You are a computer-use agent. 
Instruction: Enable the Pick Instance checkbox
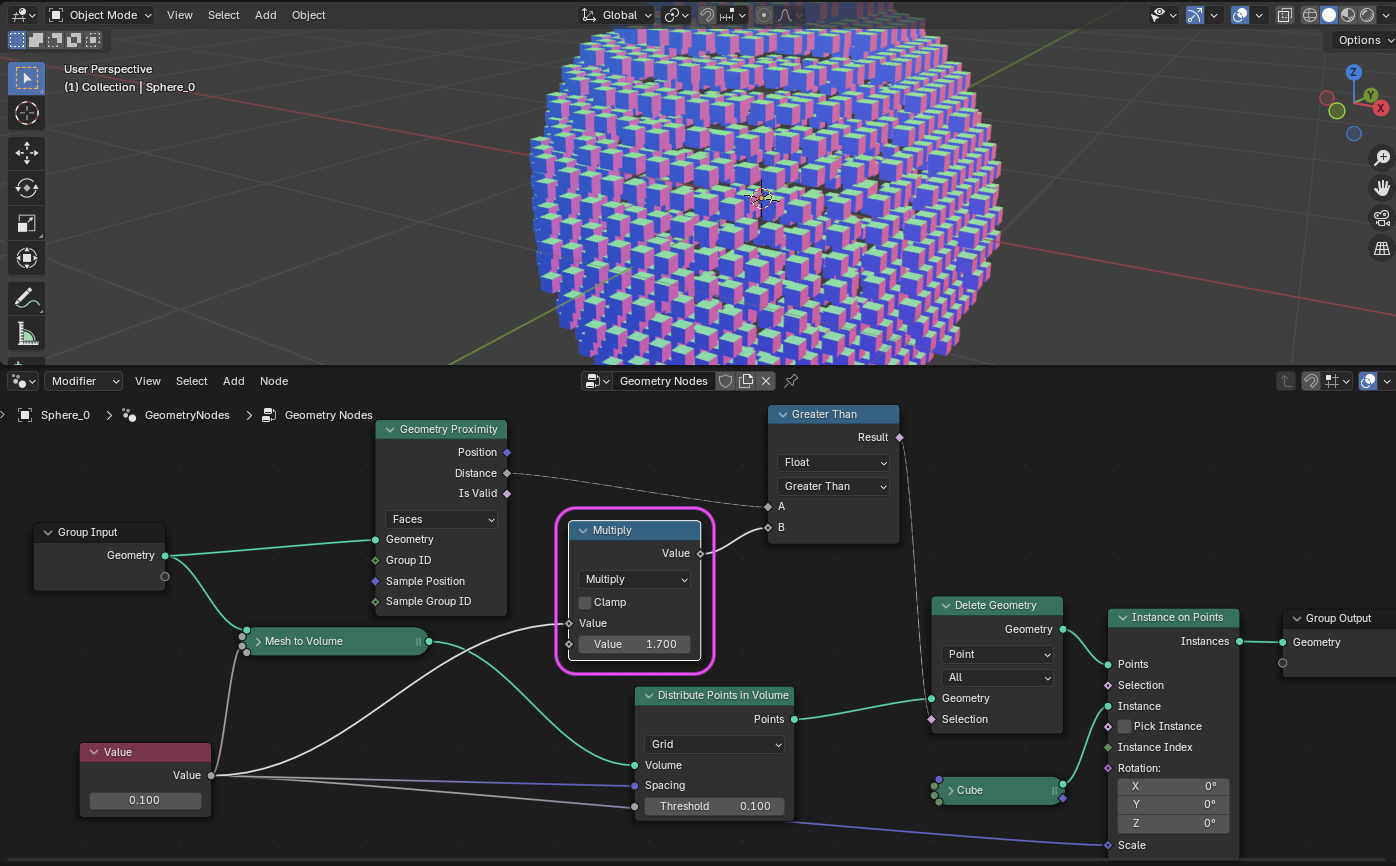tap(1124, 726)
